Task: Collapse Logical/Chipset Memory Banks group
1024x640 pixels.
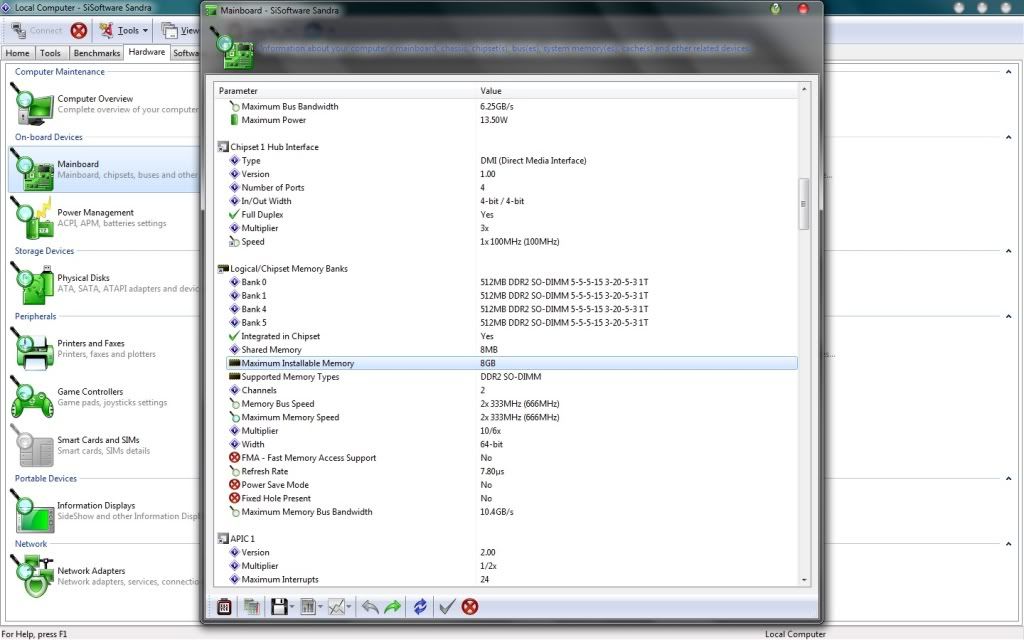Action: point(223,268)
